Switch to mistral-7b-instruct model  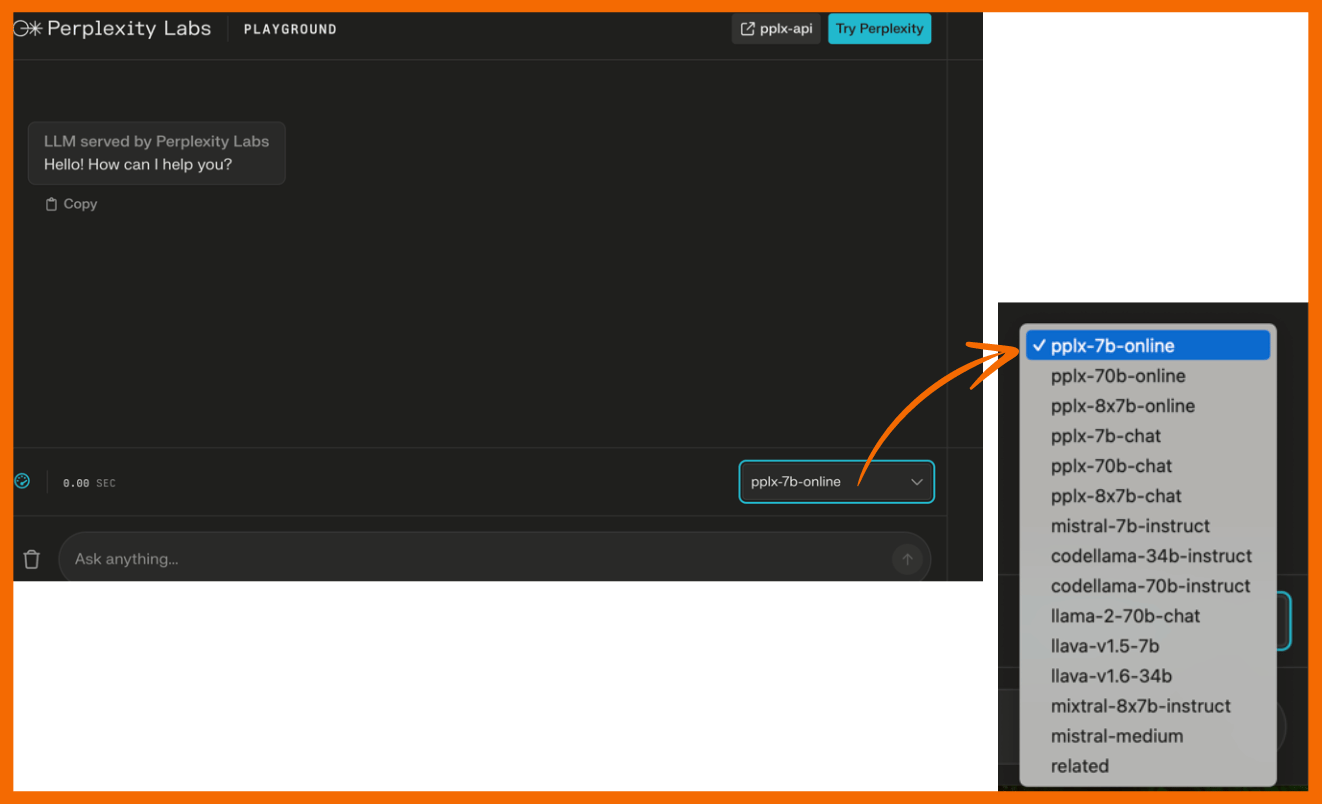[x=1130, y=526]
